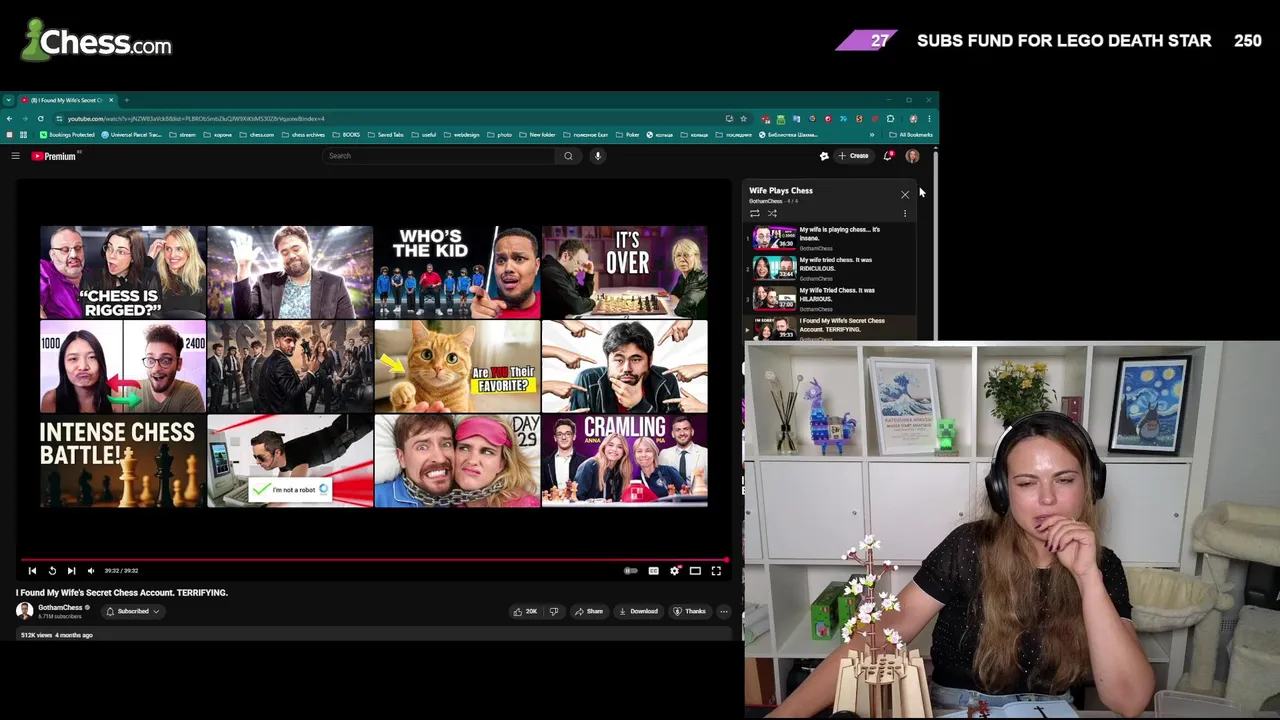Open the new browser tab plus button
Viewport: 1280px width, 720px height.
pos(126,100)
